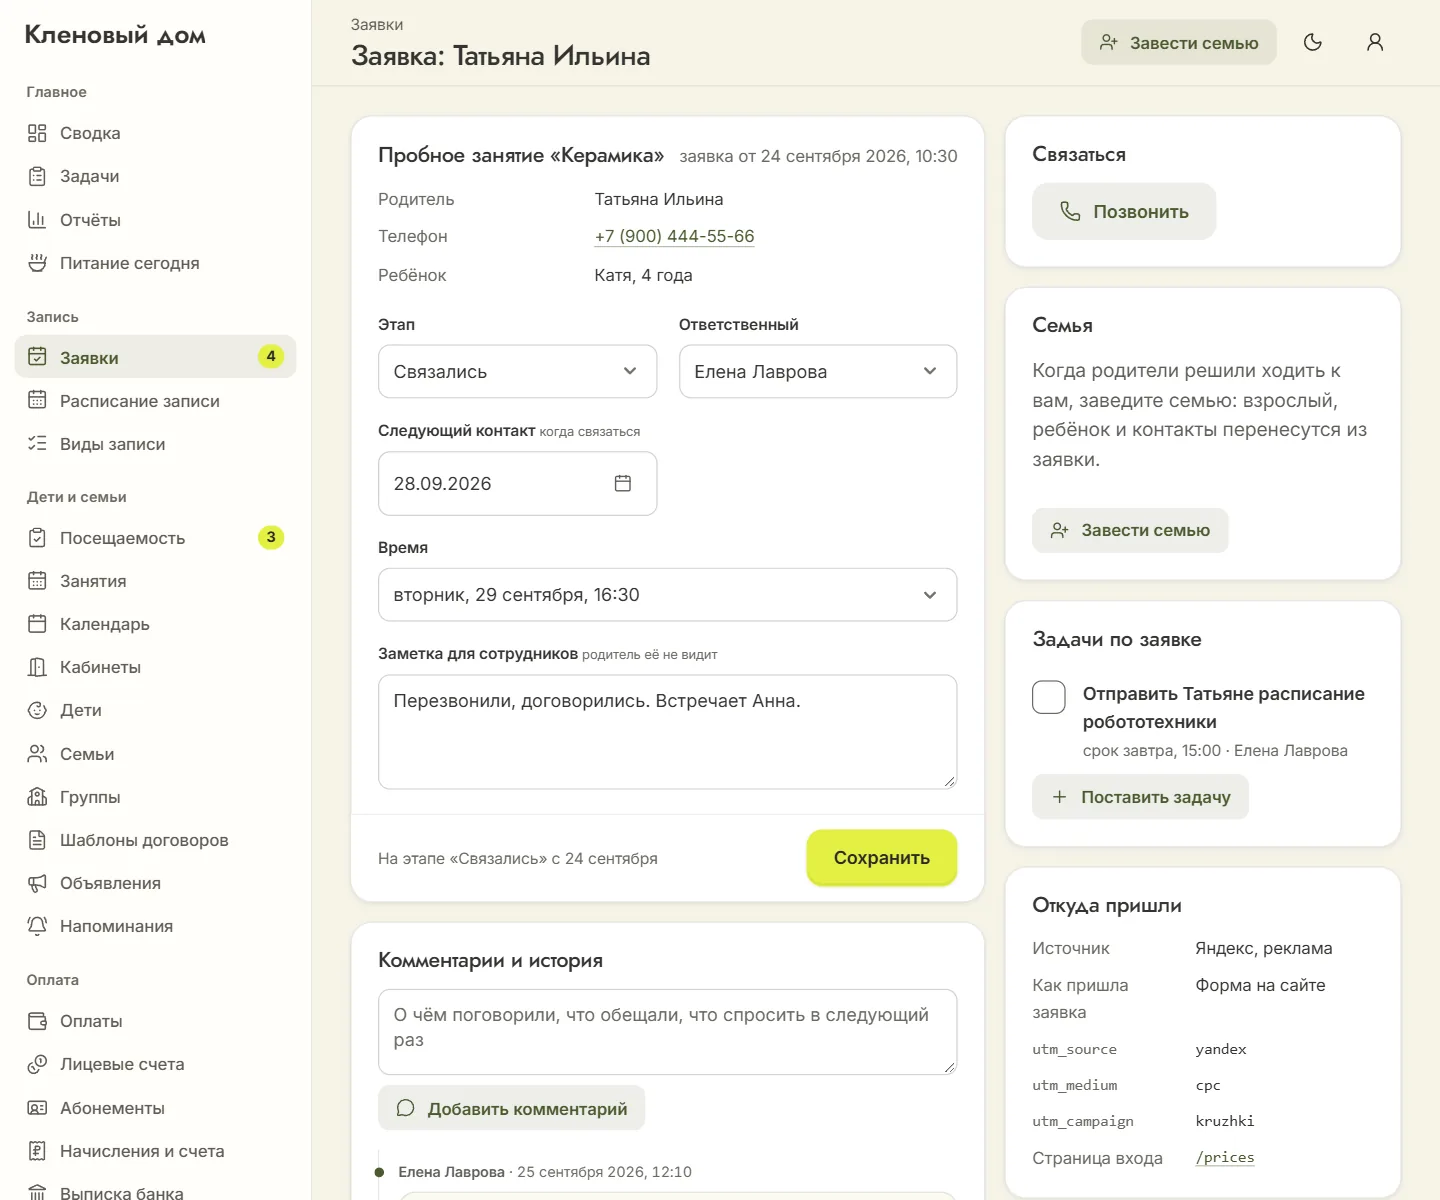Check the task Отправить Татьяне расписание робототехники
This screenshot has height=1200, width=1440.
(1049, 697)
